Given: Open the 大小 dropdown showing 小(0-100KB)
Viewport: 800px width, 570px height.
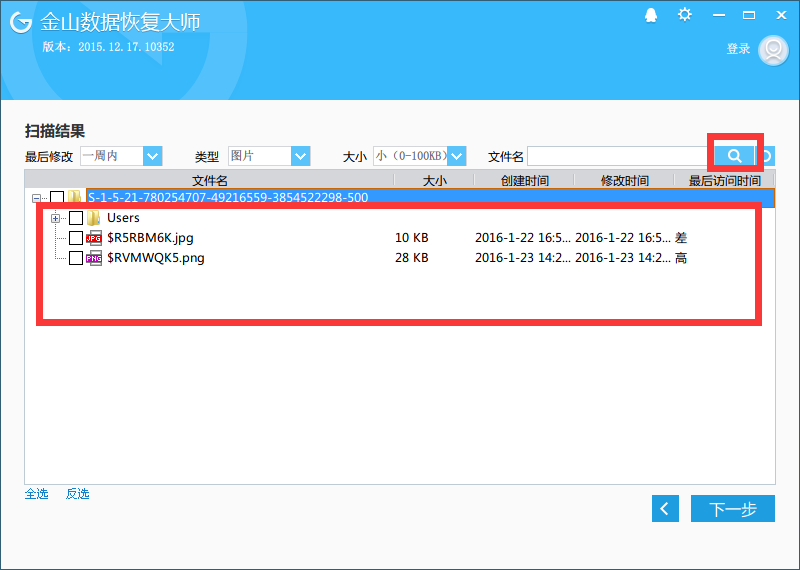Looking at the screenshot, I should [419, 156].
